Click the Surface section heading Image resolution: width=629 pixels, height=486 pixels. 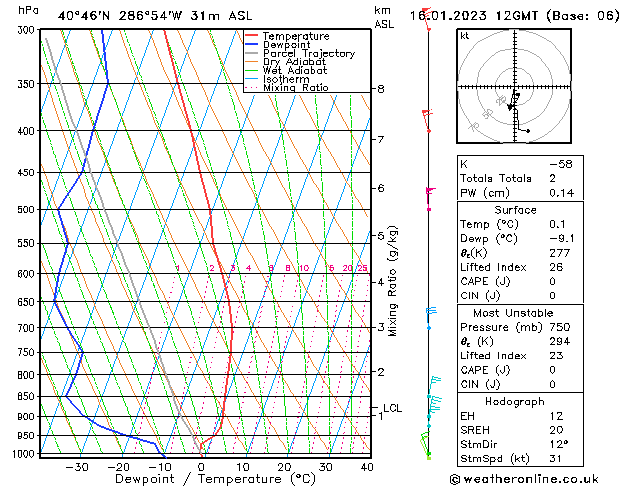coord(515,210)
